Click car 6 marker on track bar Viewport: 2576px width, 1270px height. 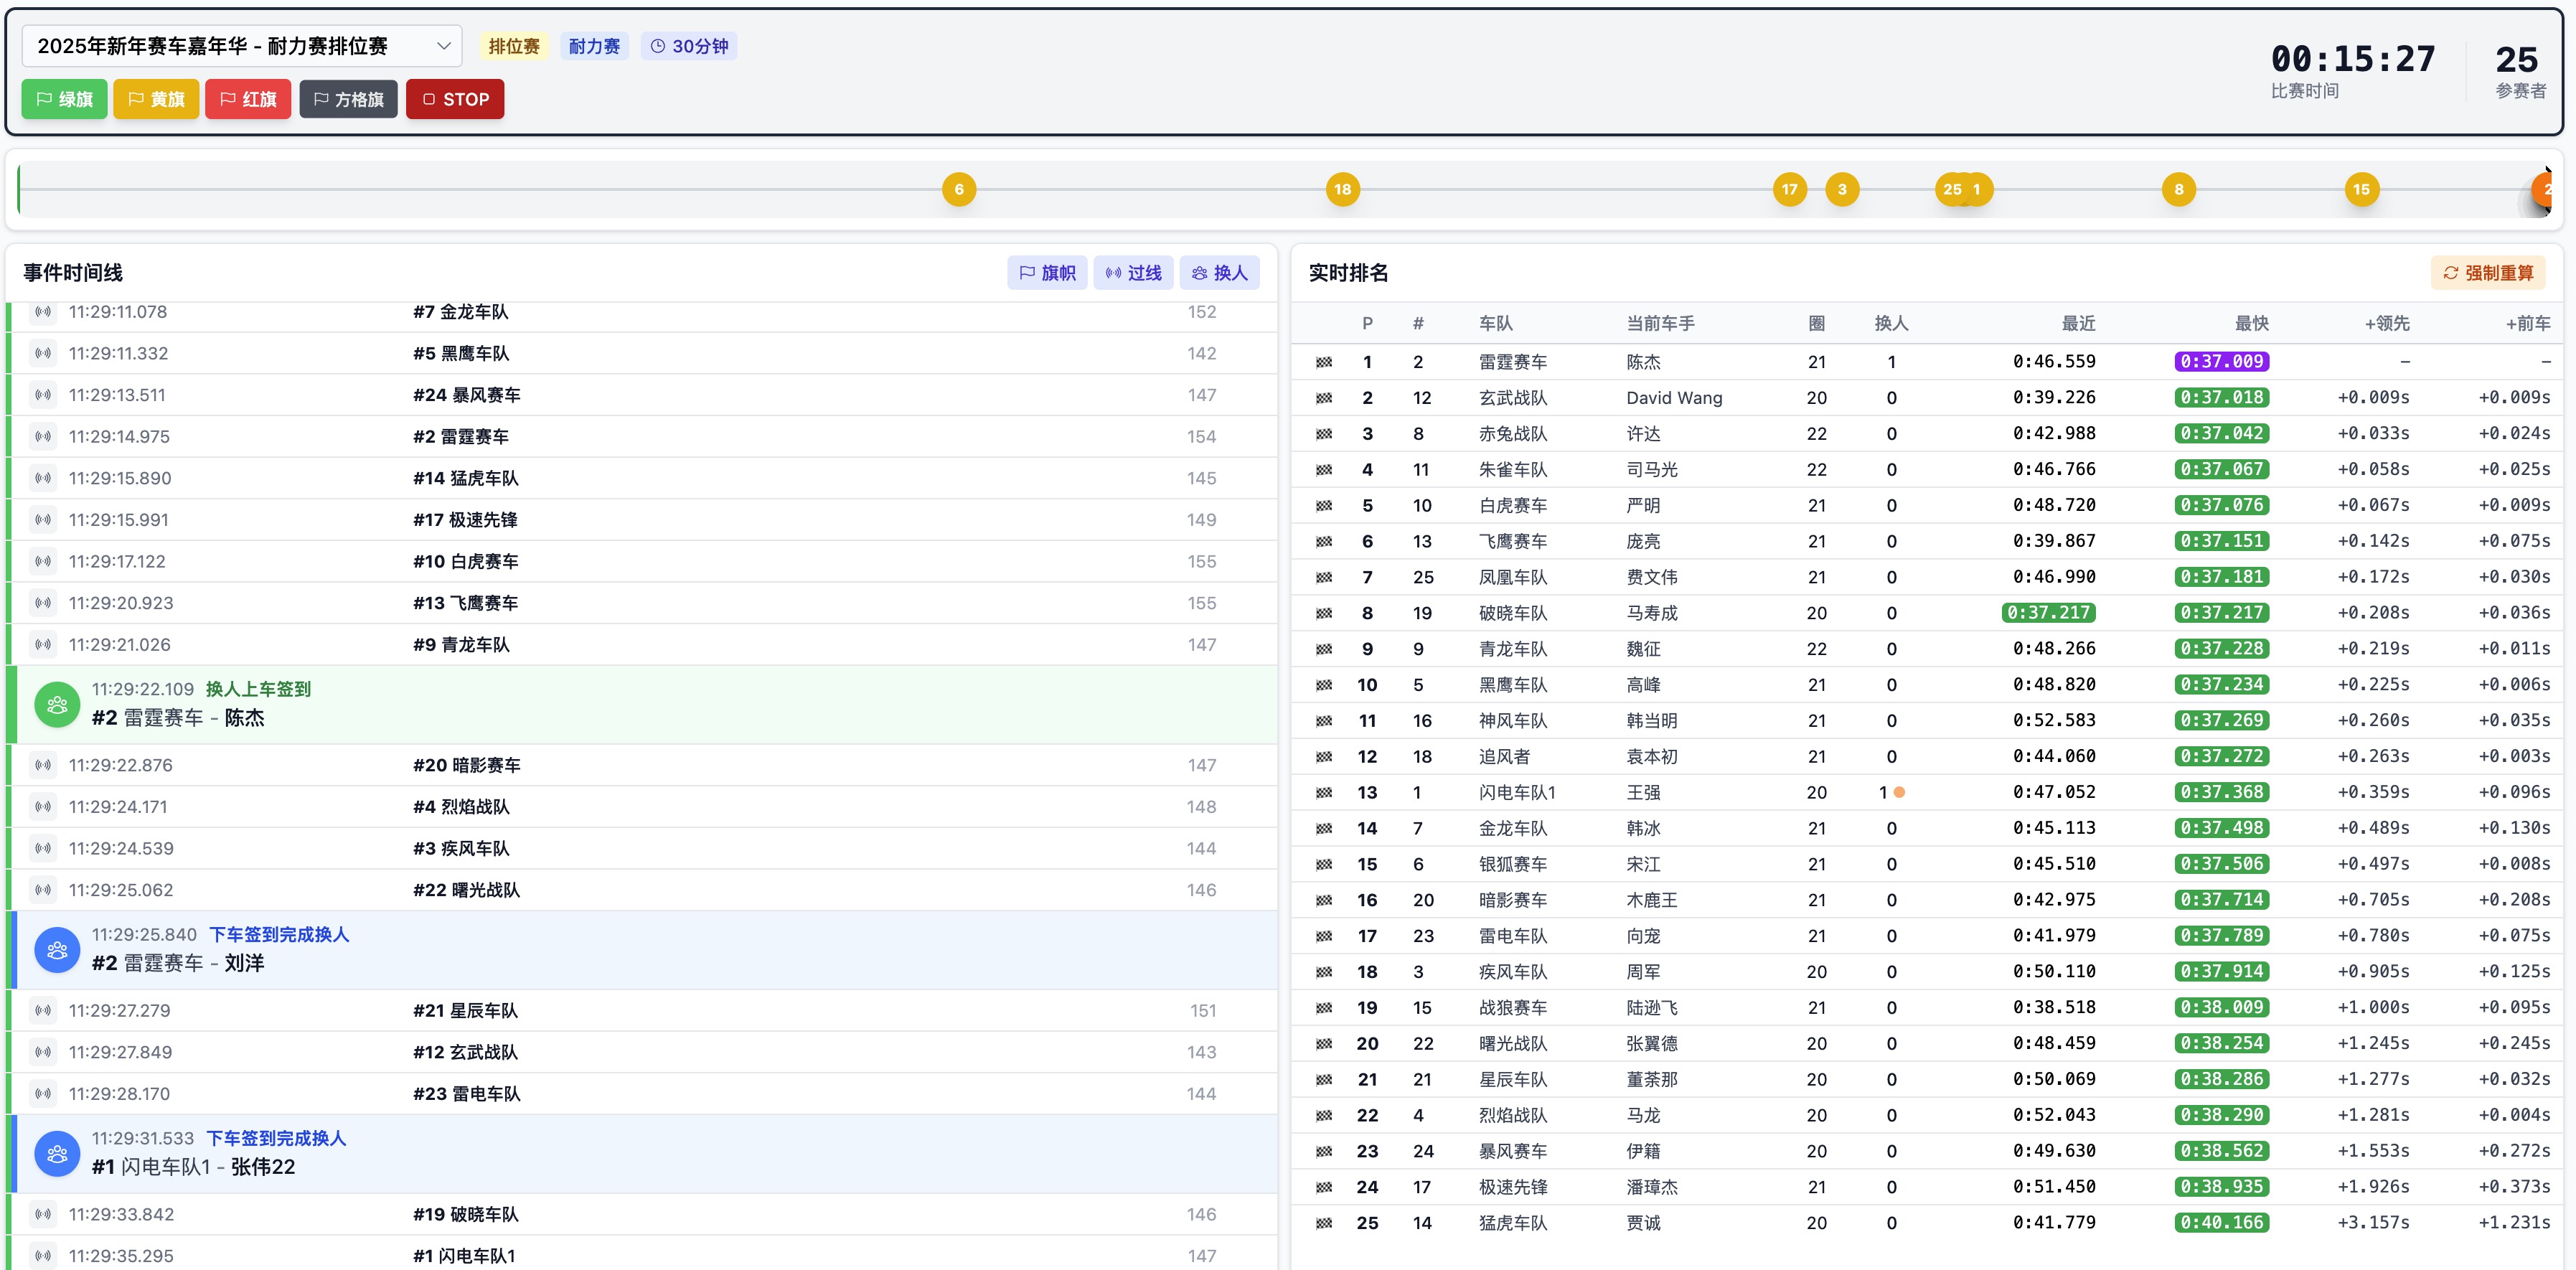point(958,189)
